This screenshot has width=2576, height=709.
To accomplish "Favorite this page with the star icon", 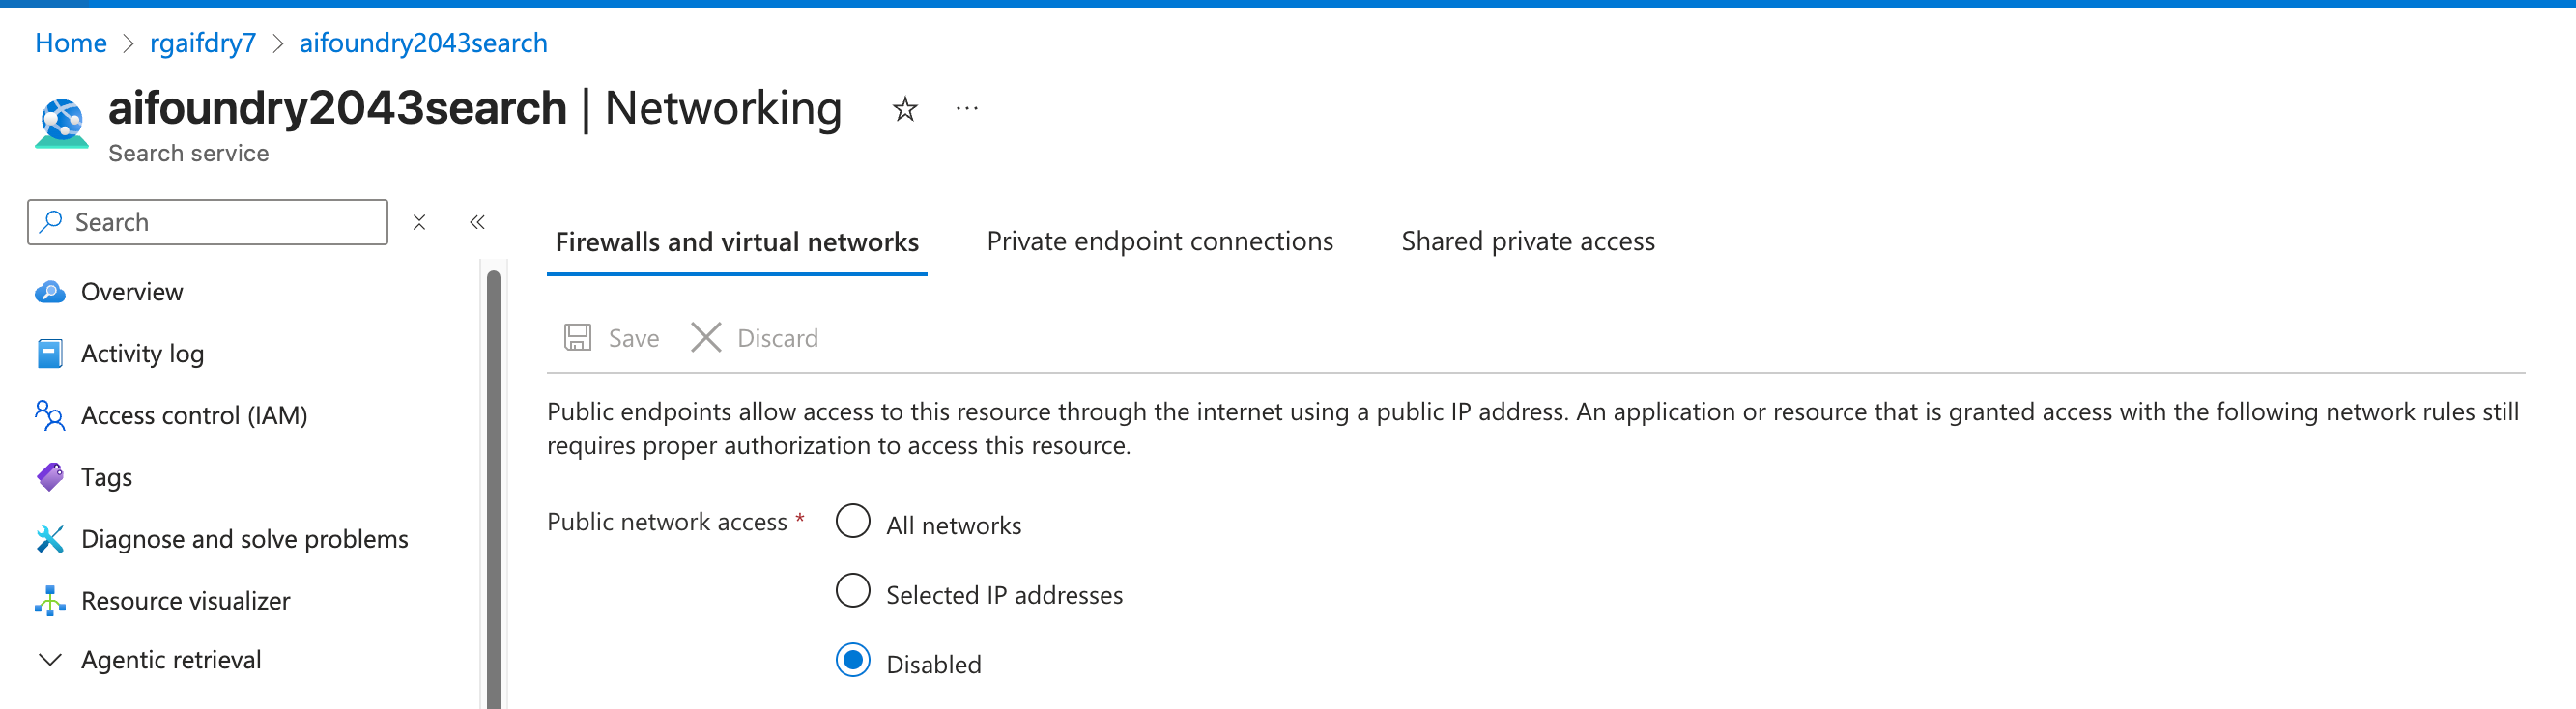I will point(904,109).
